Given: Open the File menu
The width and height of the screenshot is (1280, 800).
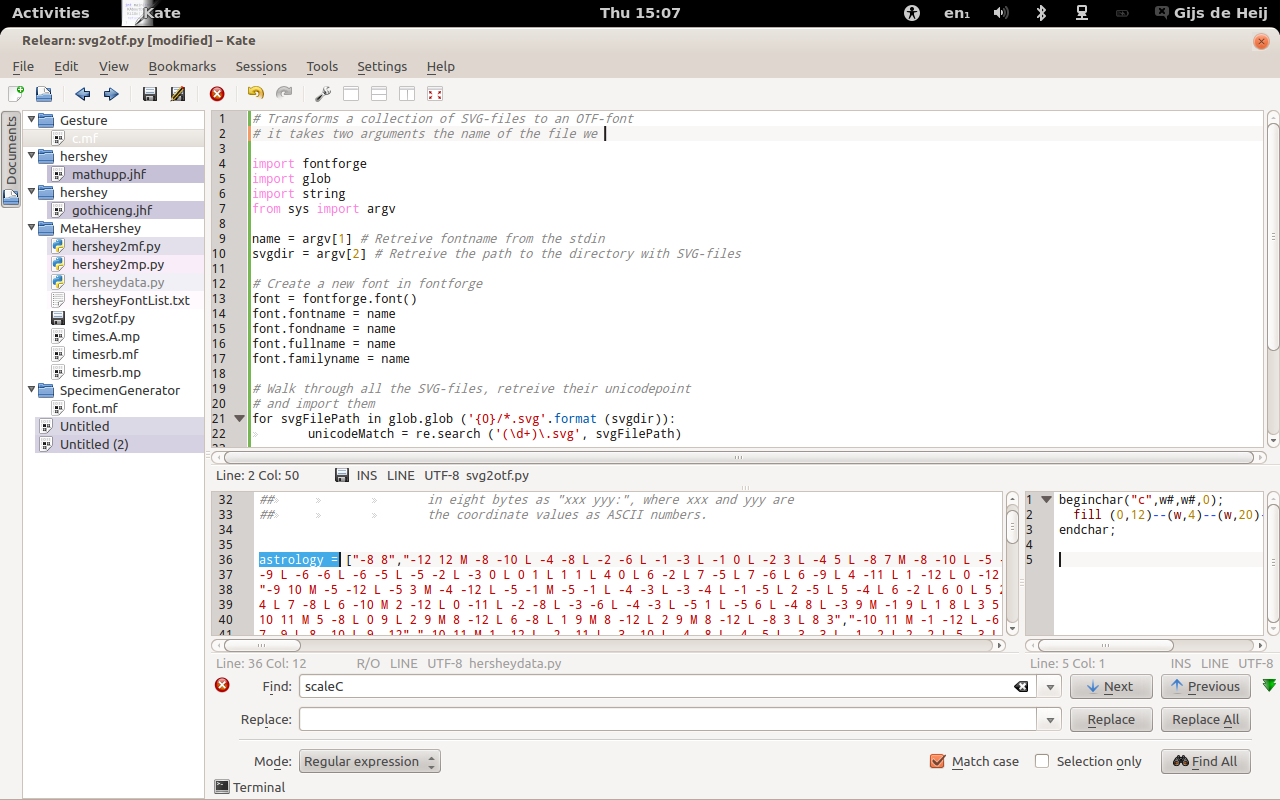Looking at the screenshot, I should [x=23, y=66].
